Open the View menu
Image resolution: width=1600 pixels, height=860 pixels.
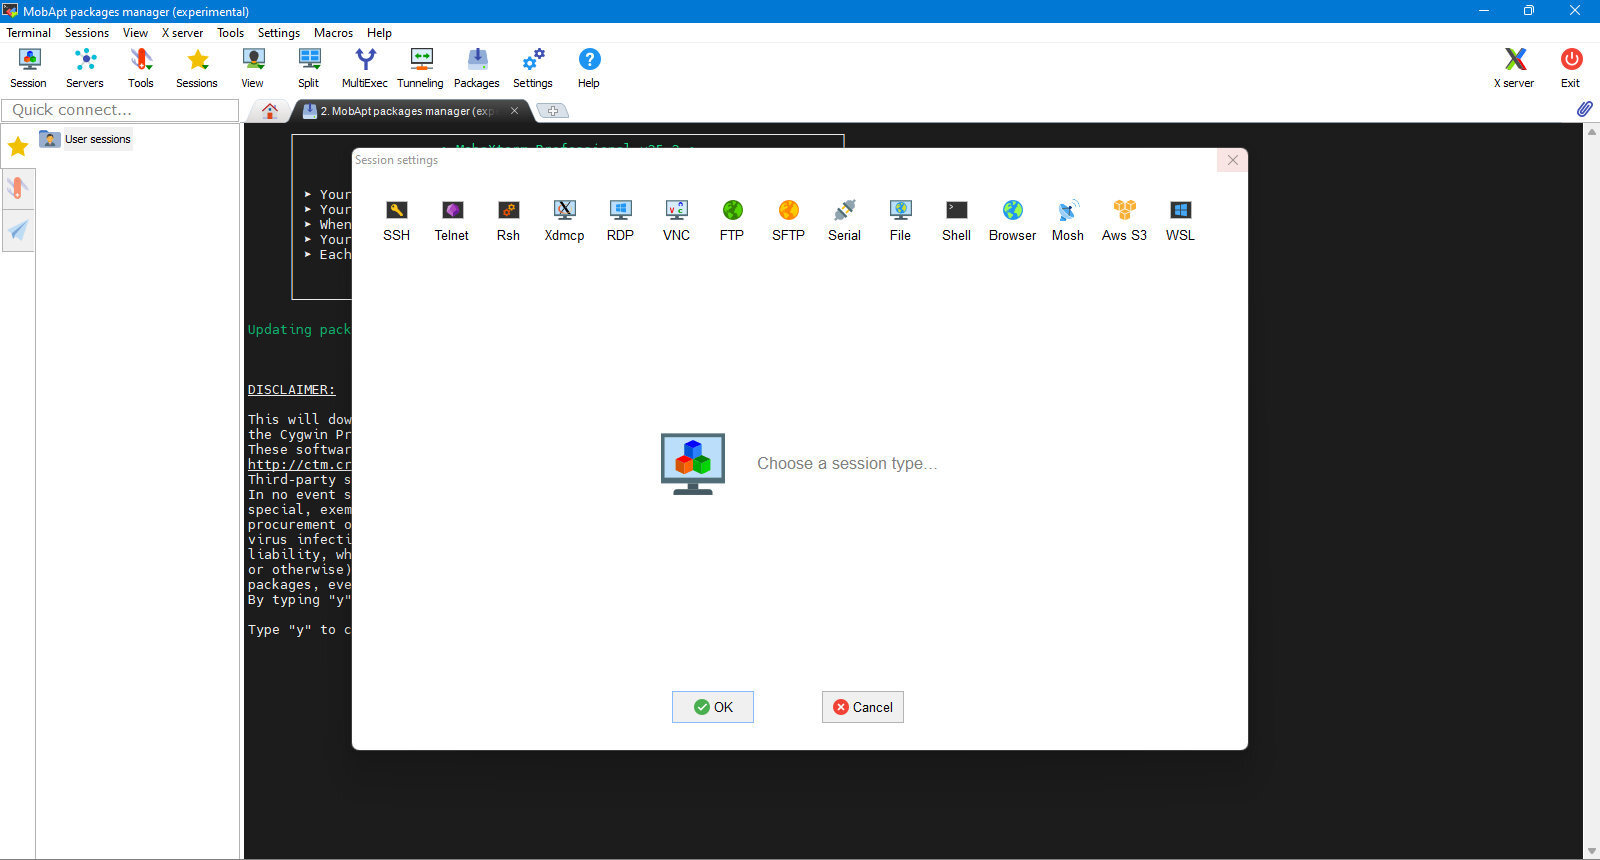pyautogui.click(x=135, y=33)
